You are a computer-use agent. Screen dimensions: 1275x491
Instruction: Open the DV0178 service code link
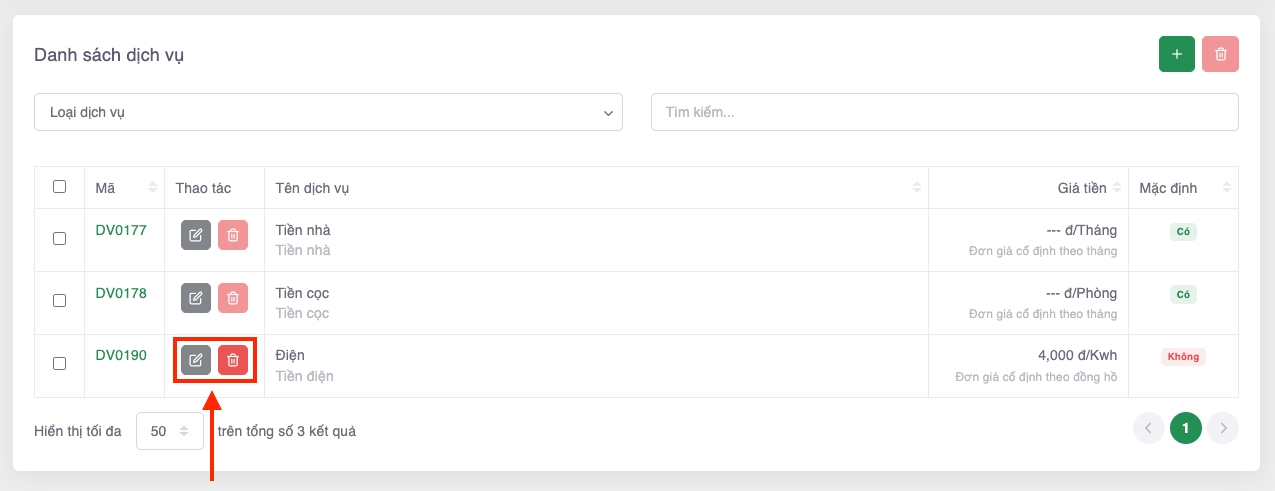point(121,293)
